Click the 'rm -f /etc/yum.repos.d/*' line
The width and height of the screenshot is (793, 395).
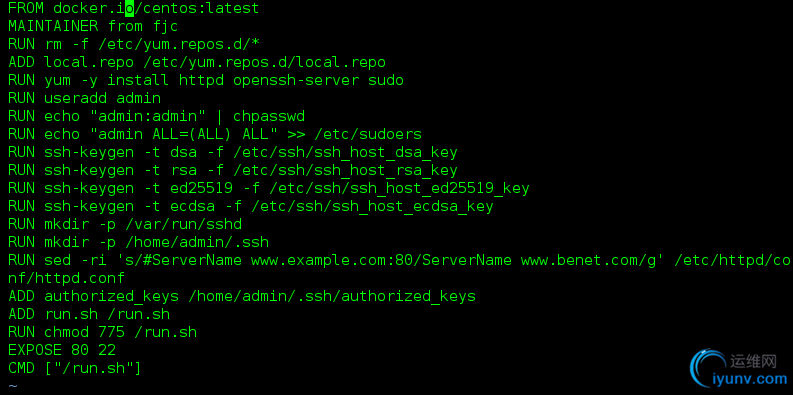click(134, 45)
